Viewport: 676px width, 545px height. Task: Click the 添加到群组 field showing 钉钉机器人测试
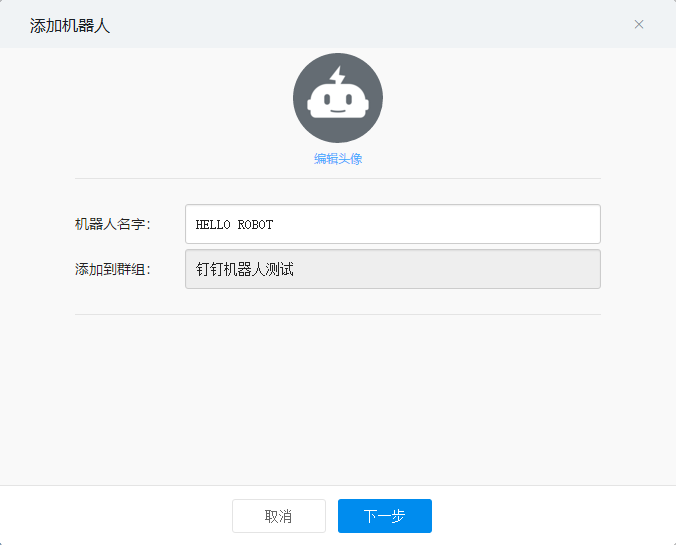[x=393, y=269]
